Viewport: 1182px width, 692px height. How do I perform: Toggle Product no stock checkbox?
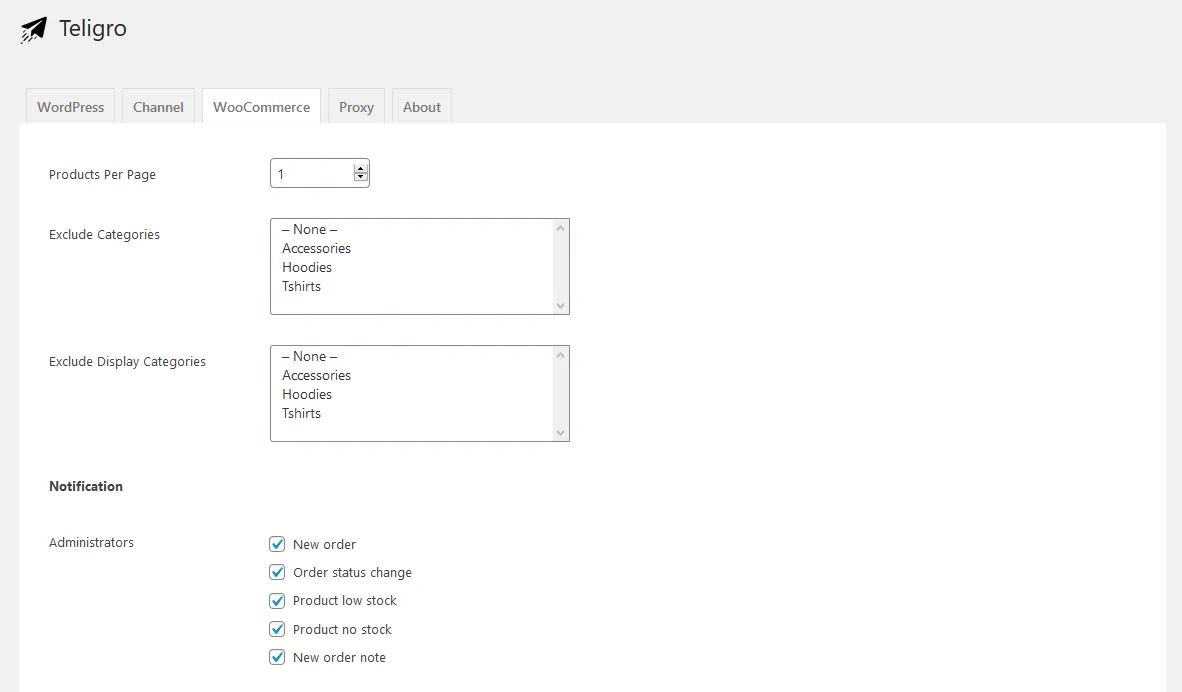point(277,629)
